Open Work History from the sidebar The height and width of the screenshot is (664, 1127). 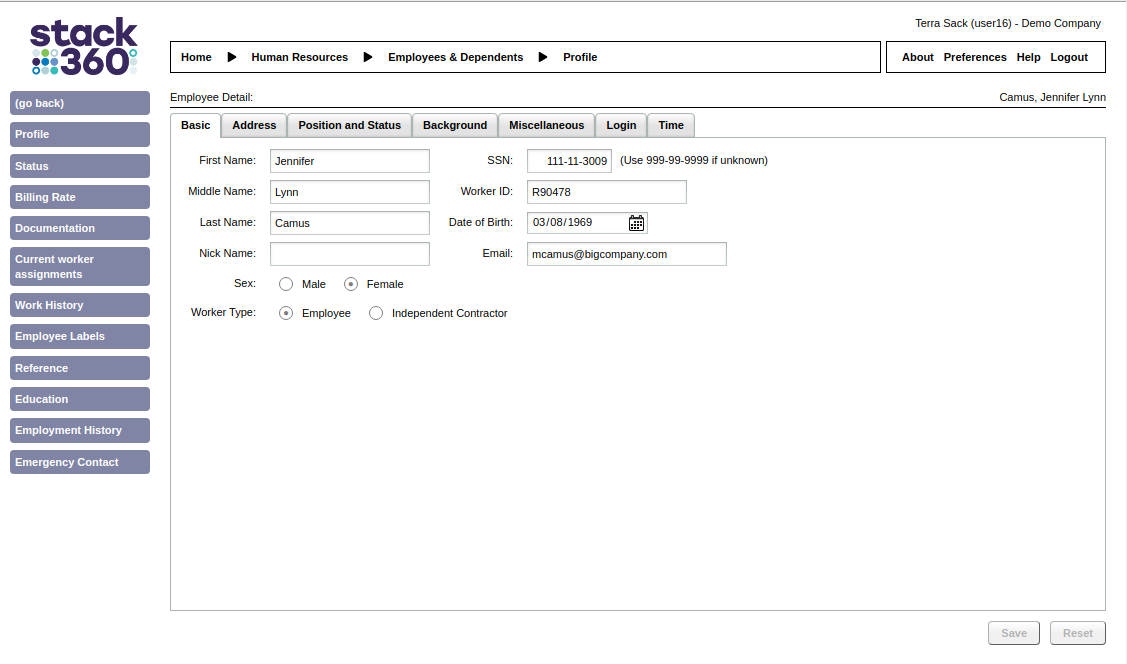(79, 305)
